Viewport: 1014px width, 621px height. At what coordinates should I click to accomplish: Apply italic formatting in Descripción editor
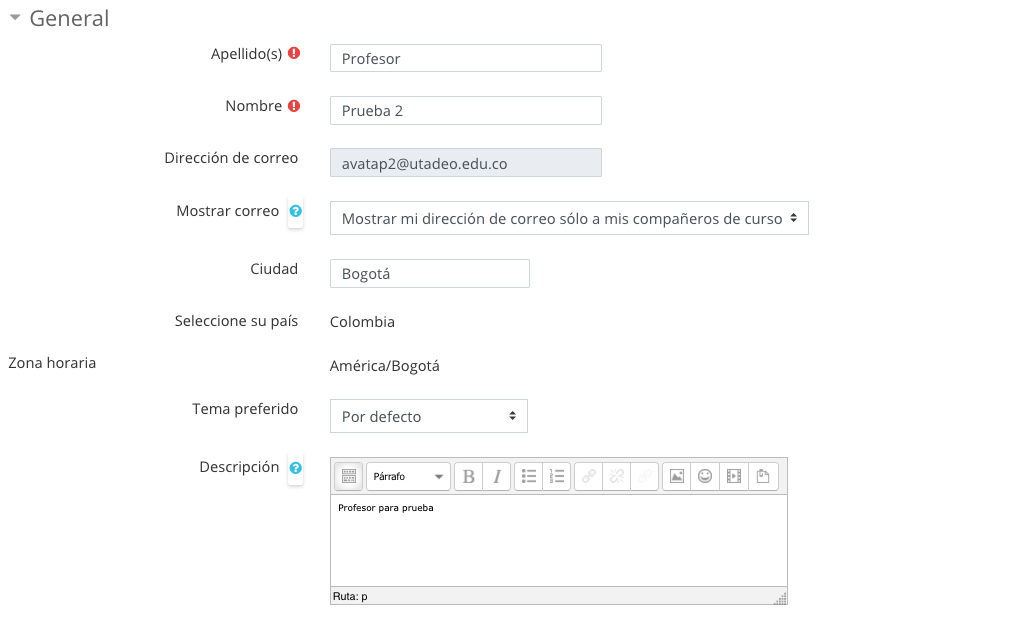(497, 477)
